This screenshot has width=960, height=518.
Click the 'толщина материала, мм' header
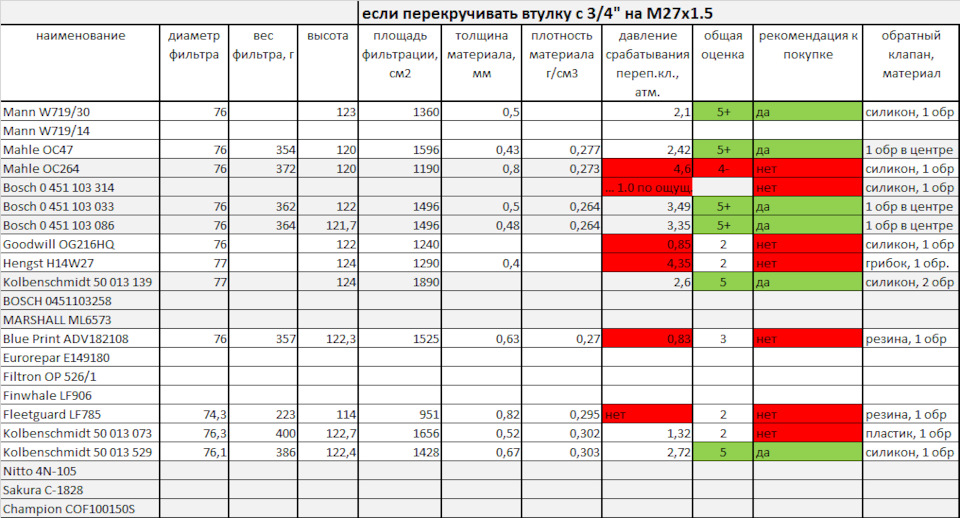[x=481, y=63]
